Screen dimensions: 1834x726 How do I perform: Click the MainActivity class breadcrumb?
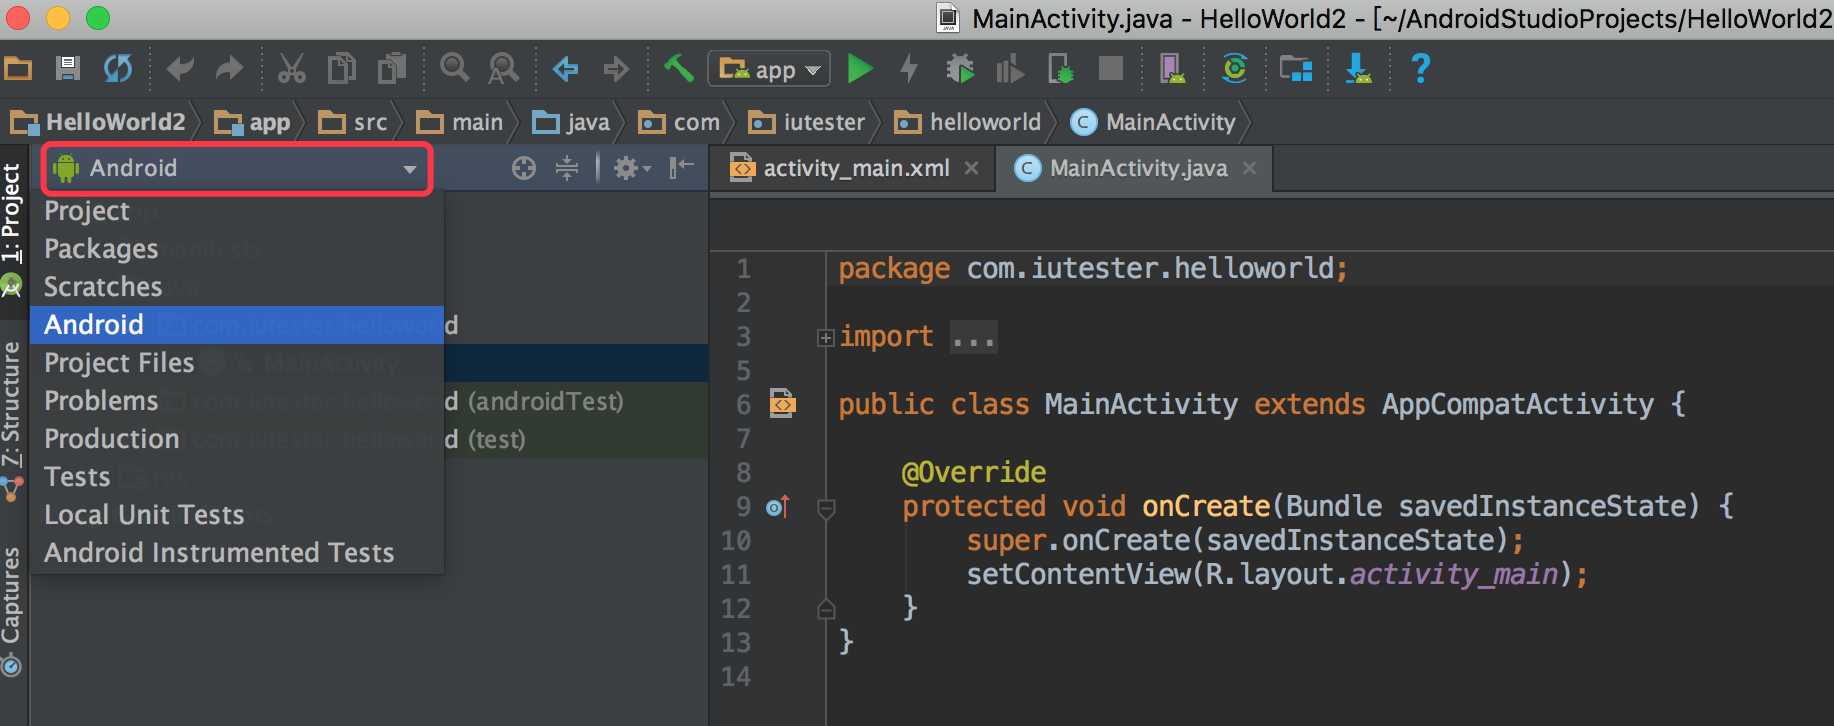(x=1153, y=123)
